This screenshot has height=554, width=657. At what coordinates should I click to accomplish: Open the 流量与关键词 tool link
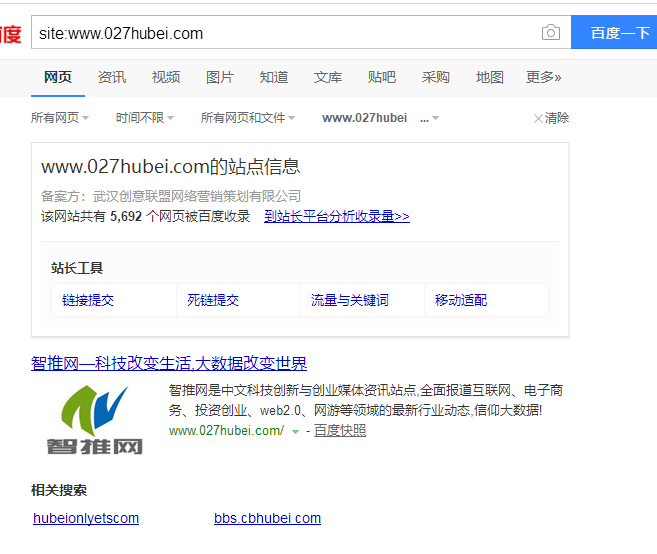pos(350,300)
